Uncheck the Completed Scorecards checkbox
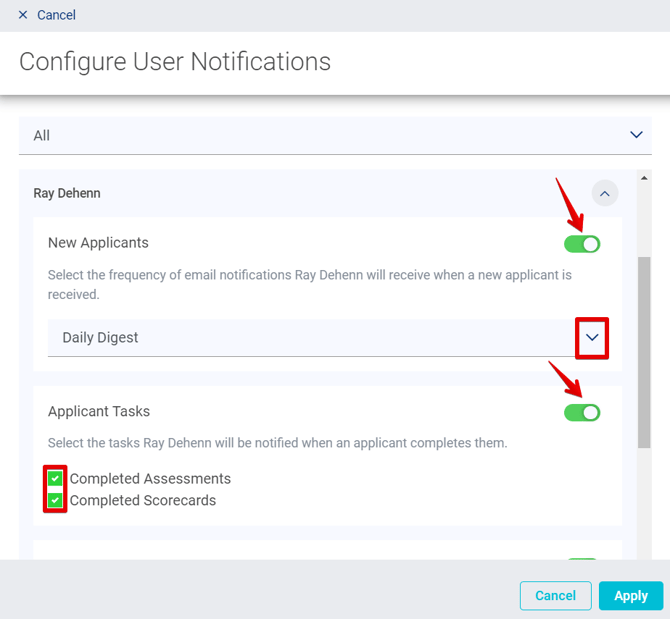 pyautogui.click(x=55, y=500)
